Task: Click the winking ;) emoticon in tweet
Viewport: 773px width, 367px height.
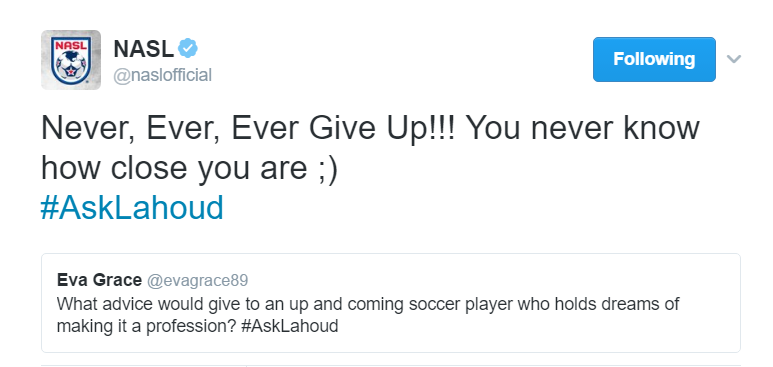Action: pyautogui.click(x=327, y=169)
